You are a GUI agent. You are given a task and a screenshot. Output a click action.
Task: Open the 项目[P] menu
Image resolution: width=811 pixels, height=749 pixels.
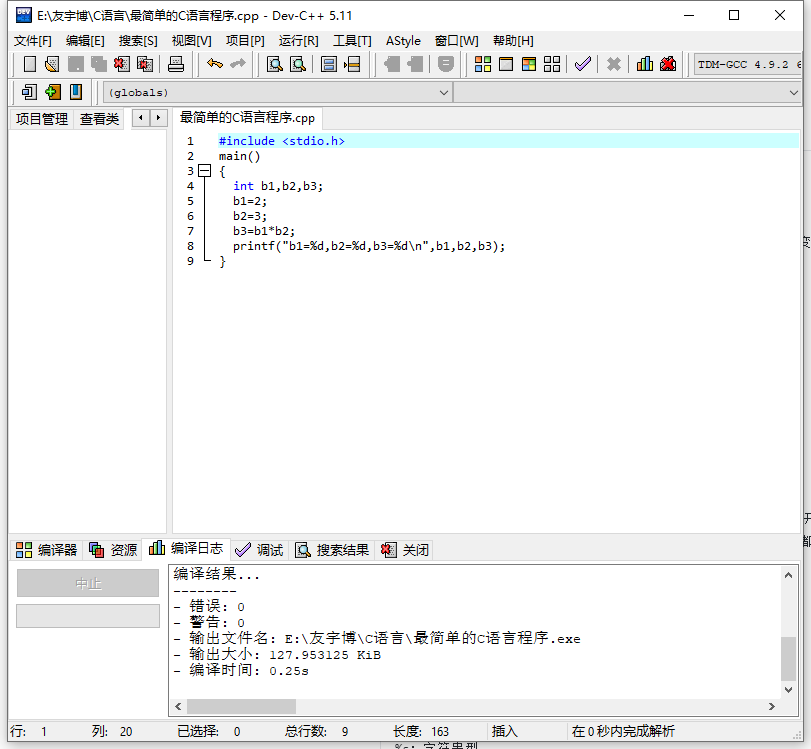point(245,41)
